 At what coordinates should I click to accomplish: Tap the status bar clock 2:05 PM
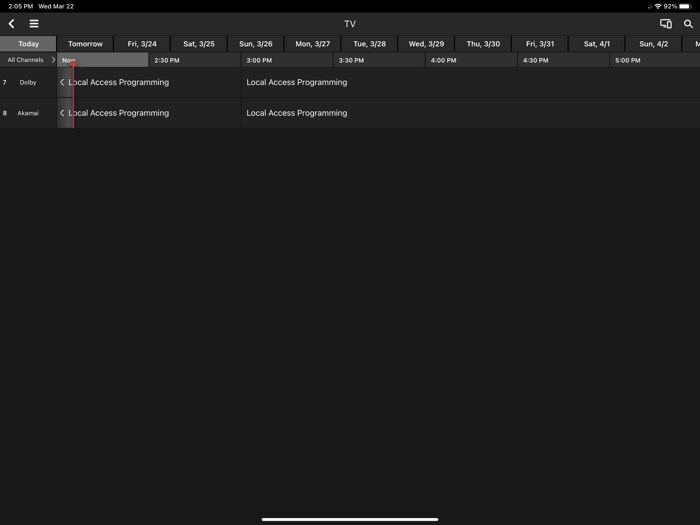[21, 6]
